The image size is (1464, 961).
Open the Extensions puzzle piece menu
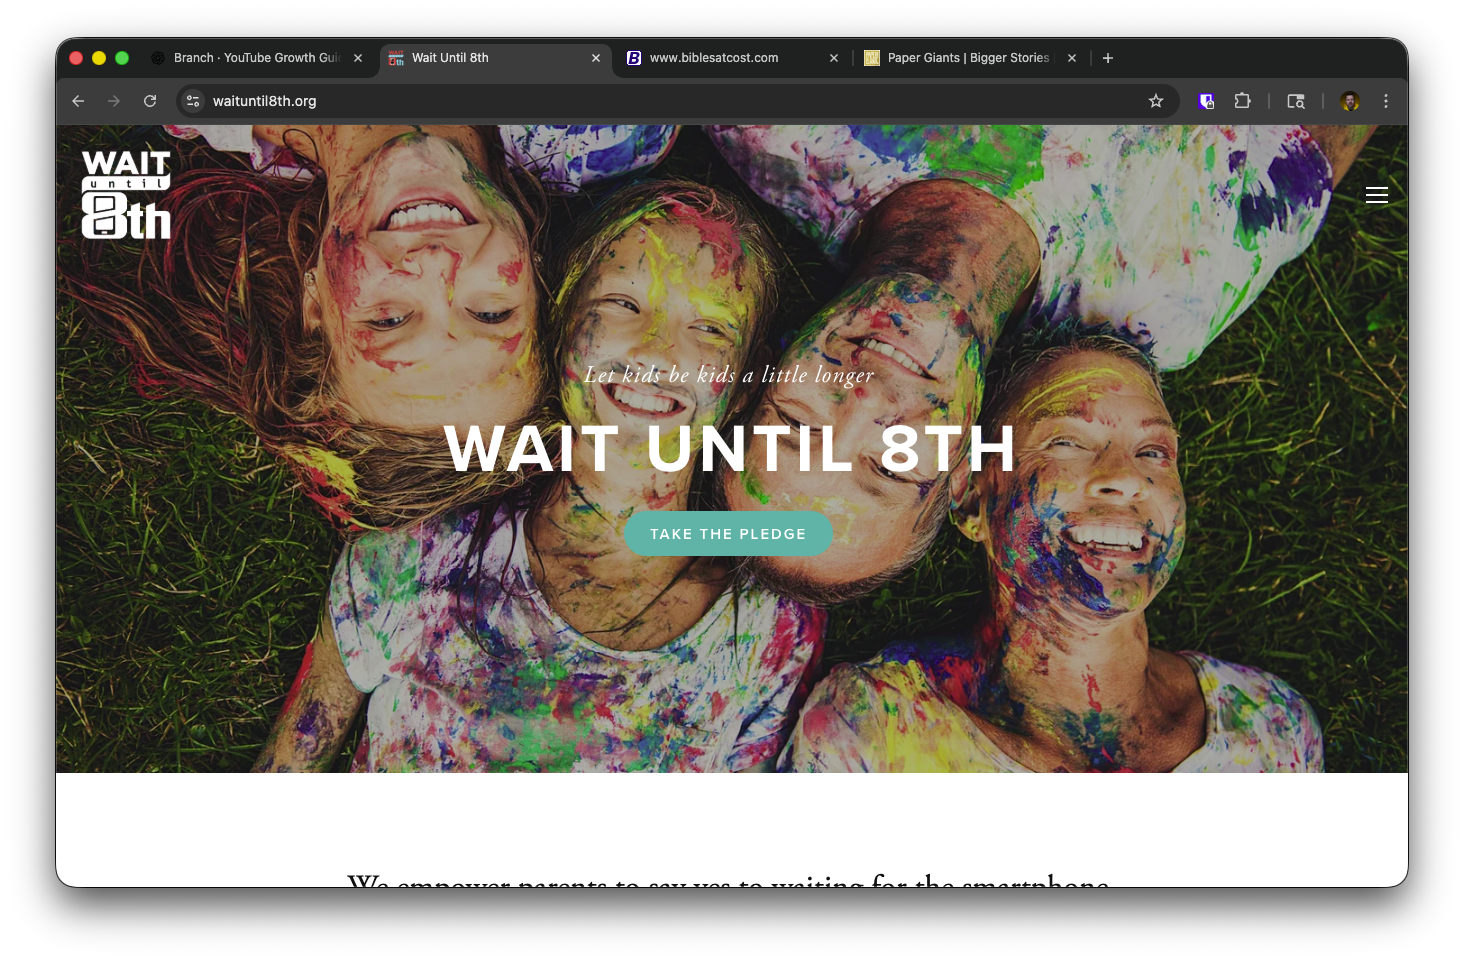(1242, 101)
